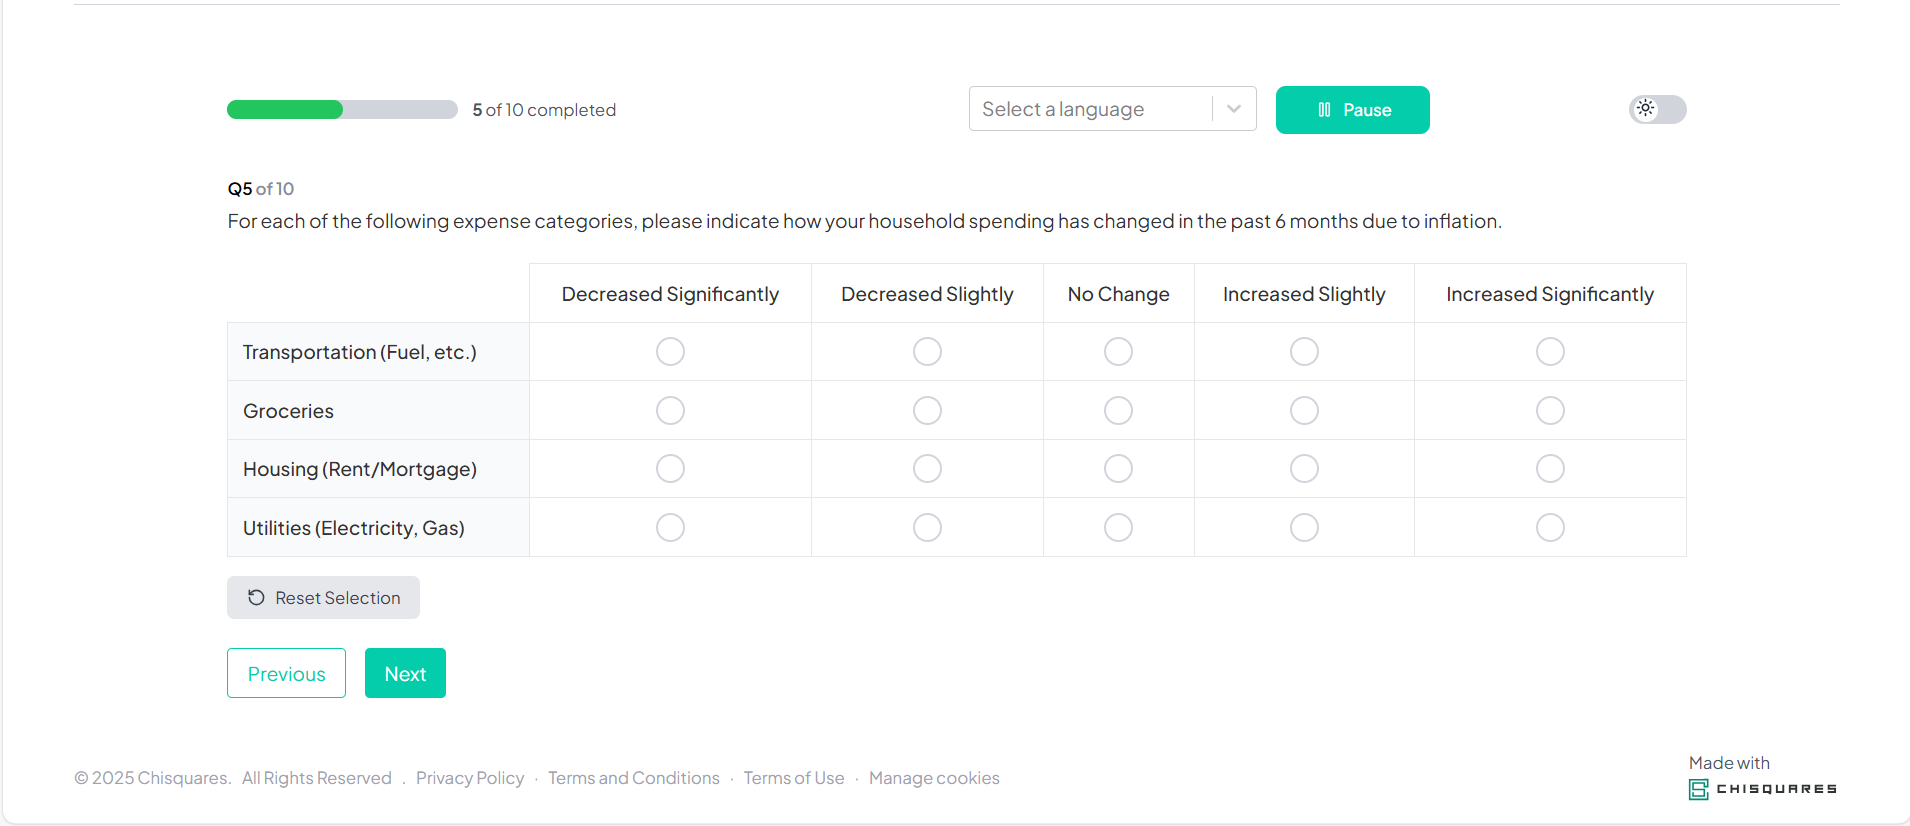Toggle the light/dark mode switch
1910x826 pixels.
1657,109
